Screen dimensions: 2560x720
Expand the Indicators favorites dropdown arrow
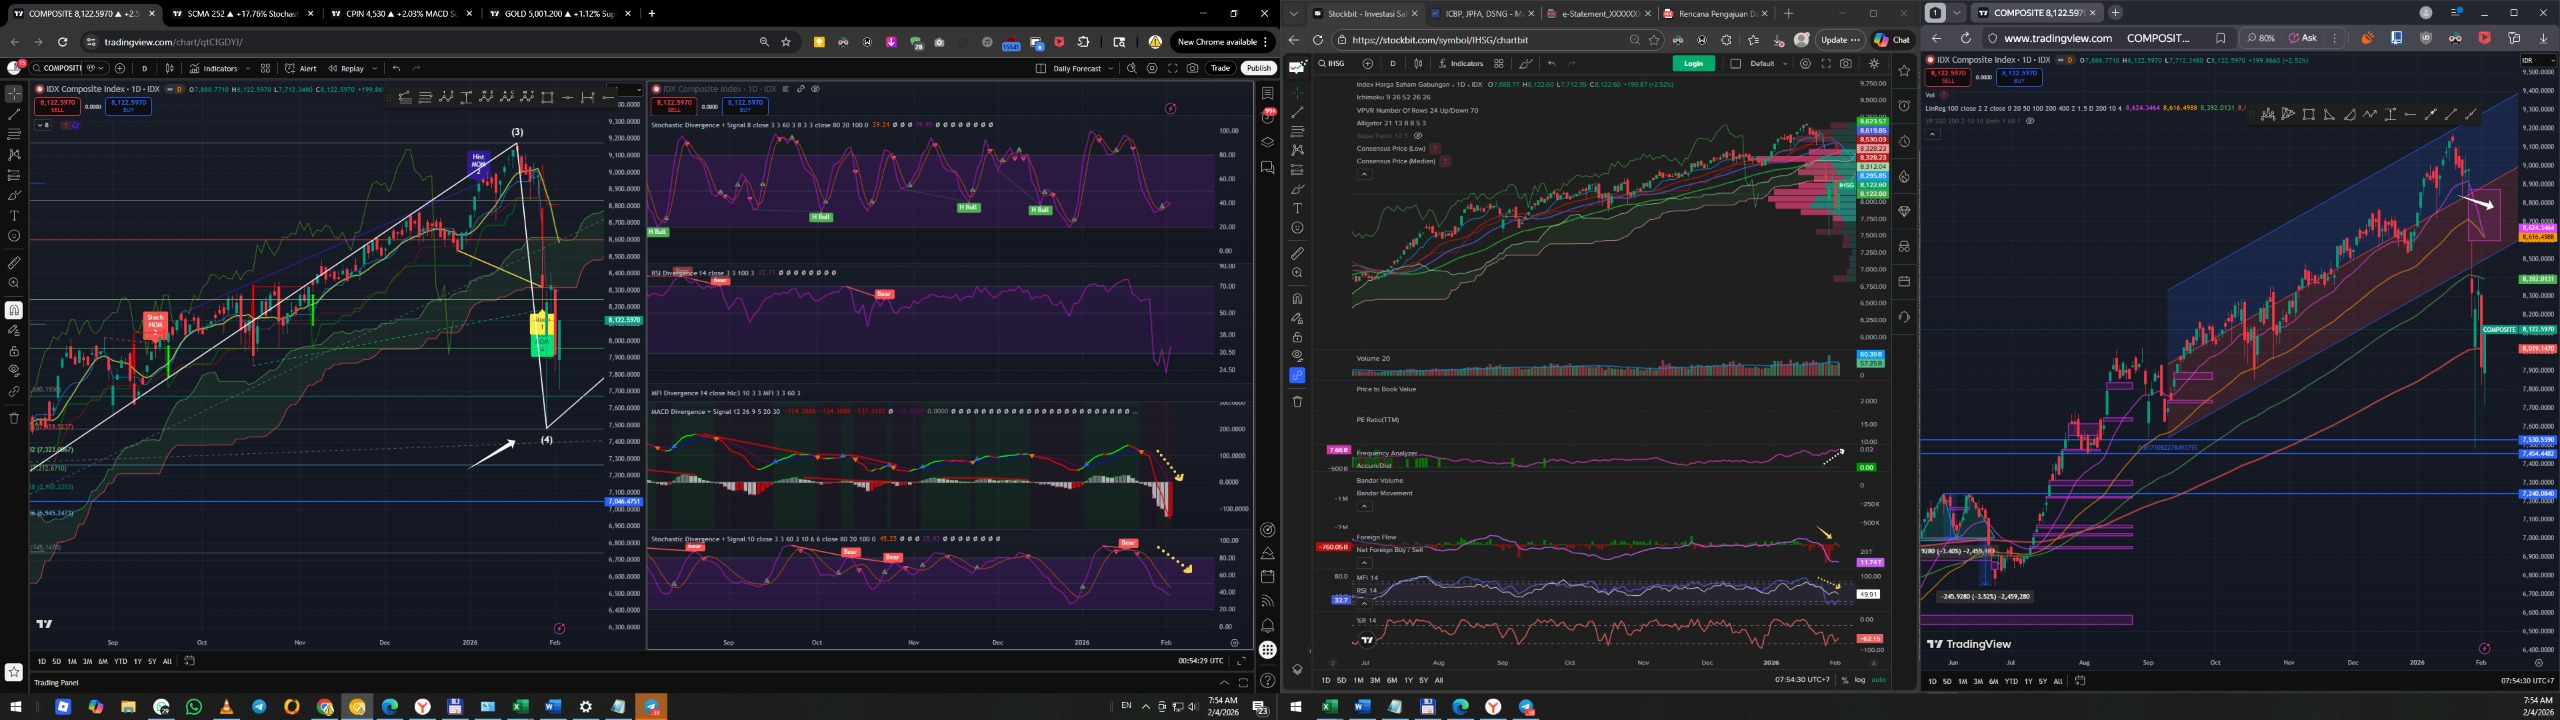[246, 68]
